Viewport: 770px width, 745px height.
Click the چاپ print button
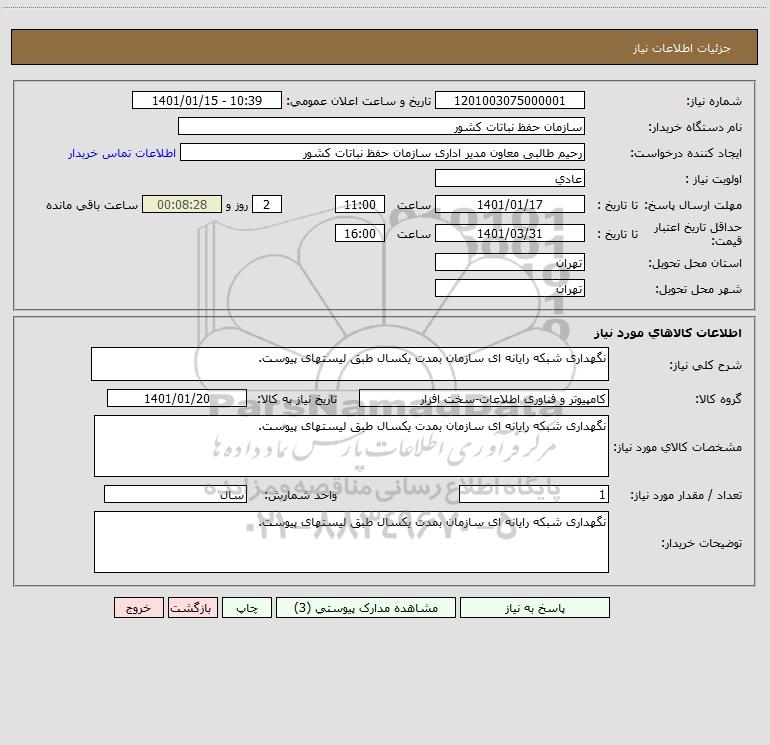247,607
